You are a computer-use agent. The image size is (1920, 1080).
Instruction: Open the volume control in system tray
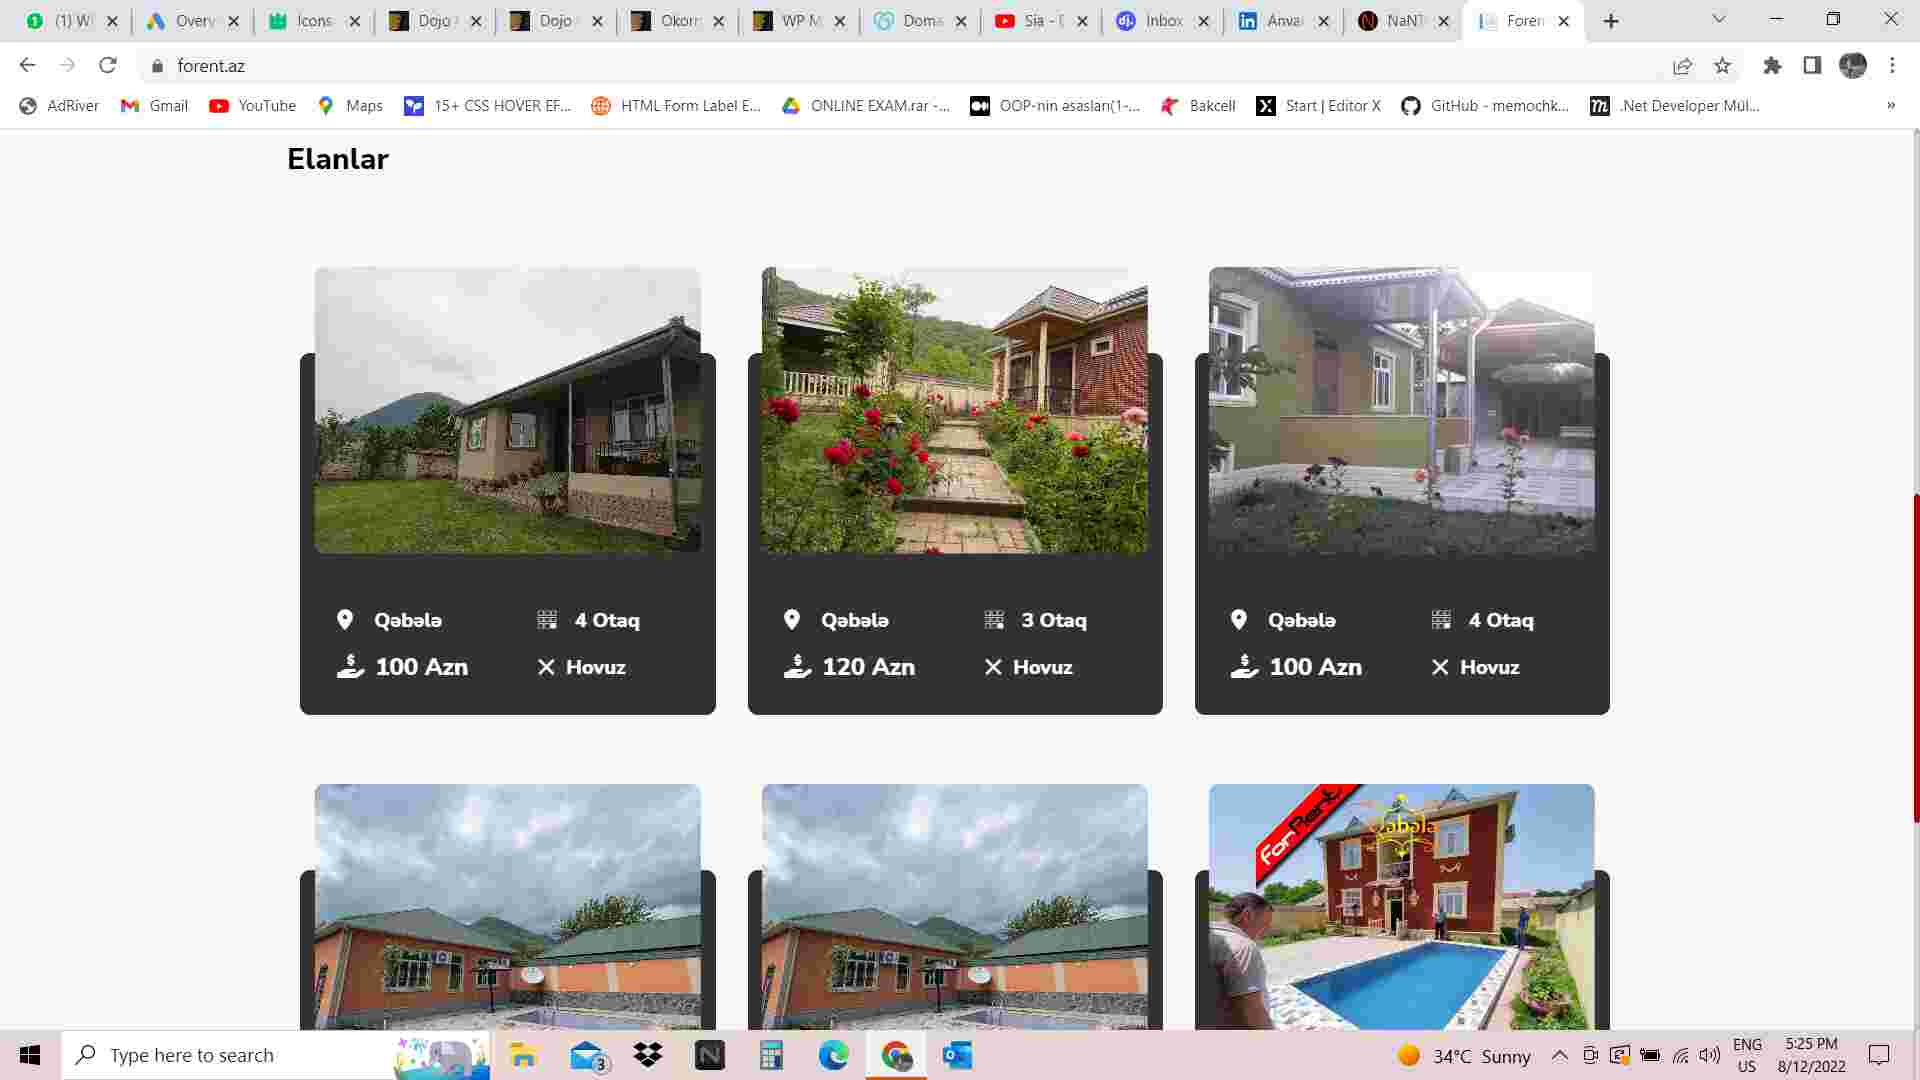click(1710, 1055)
